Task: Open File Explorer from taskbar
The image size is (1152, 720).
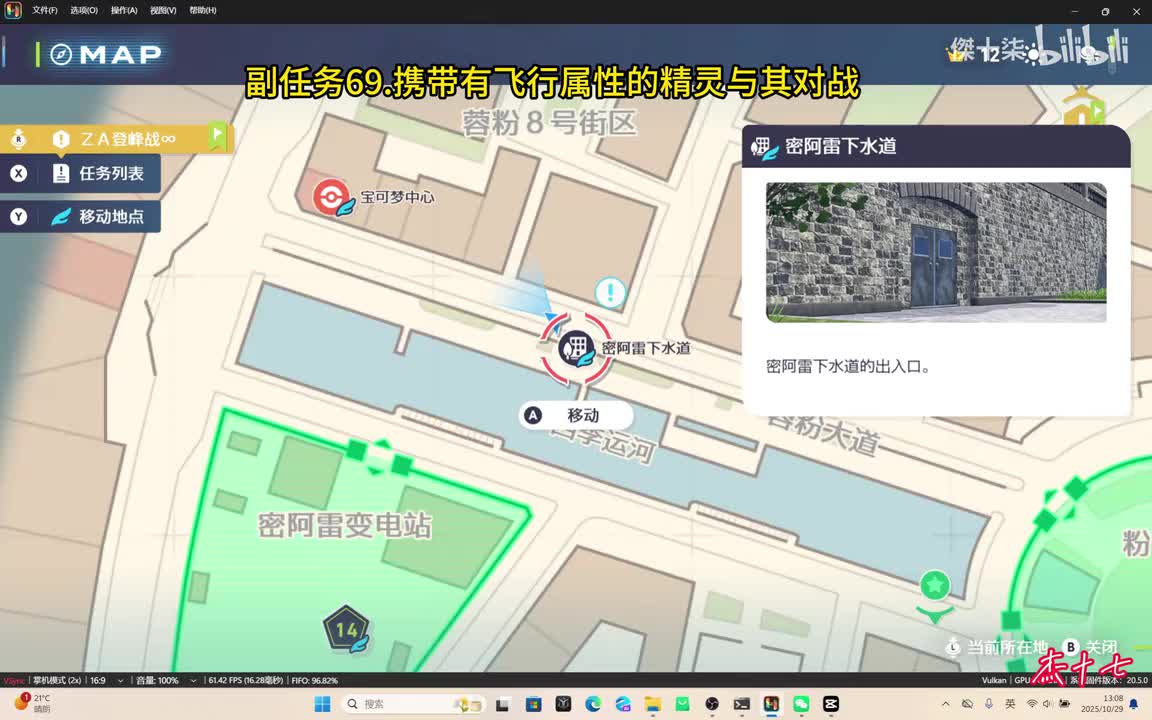Action: click(652, 704)
